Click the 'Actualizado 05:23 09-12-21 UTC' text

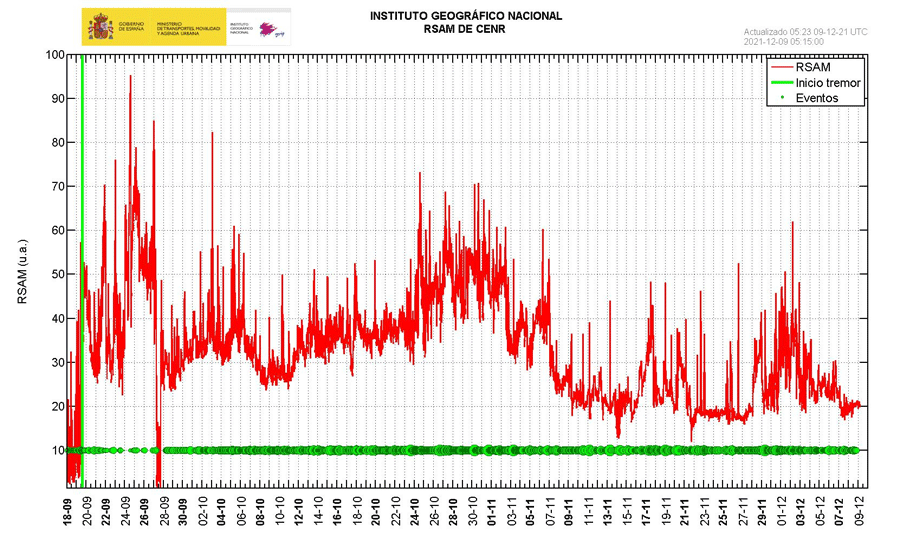[805, 32]
